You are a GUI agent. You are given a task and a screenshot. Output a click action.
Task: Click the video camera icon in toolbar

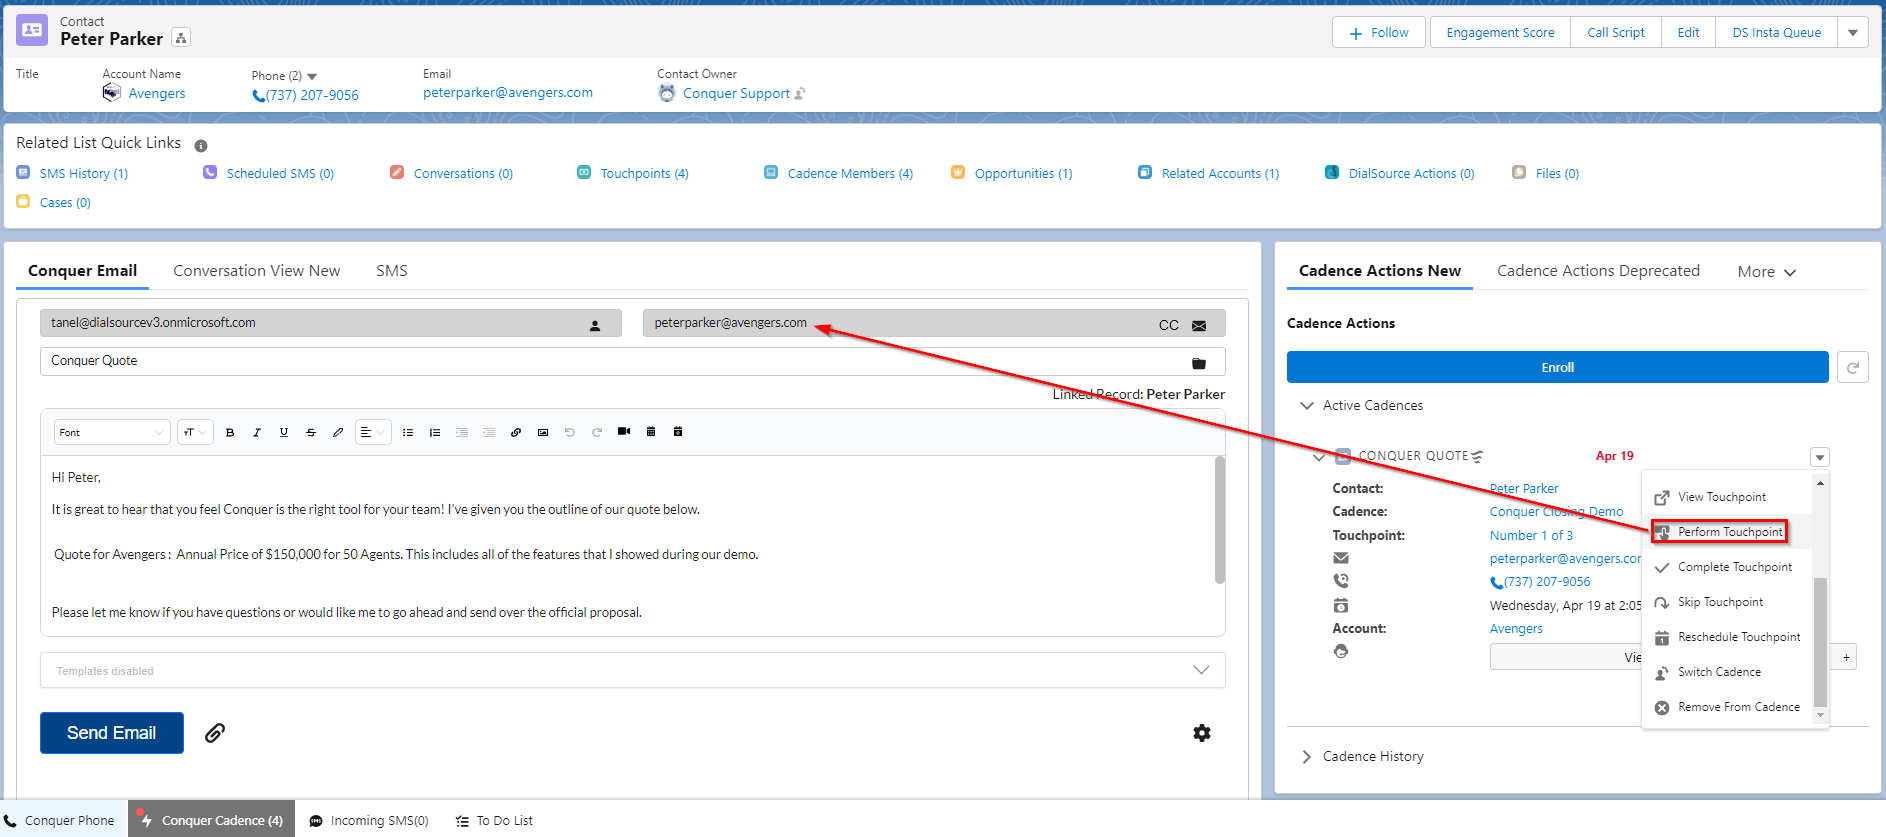click(x=624, y=432)
